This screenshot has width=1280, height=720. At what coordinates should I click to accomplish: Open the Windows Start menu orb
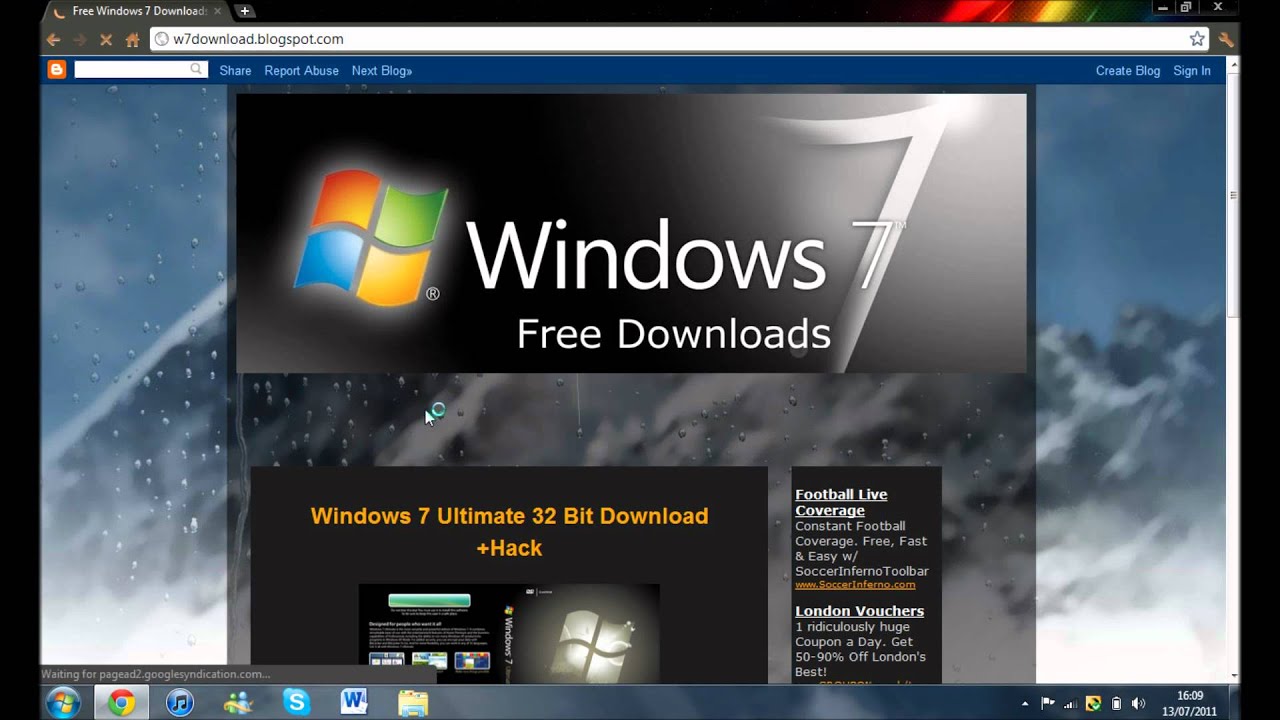[63, 702]
